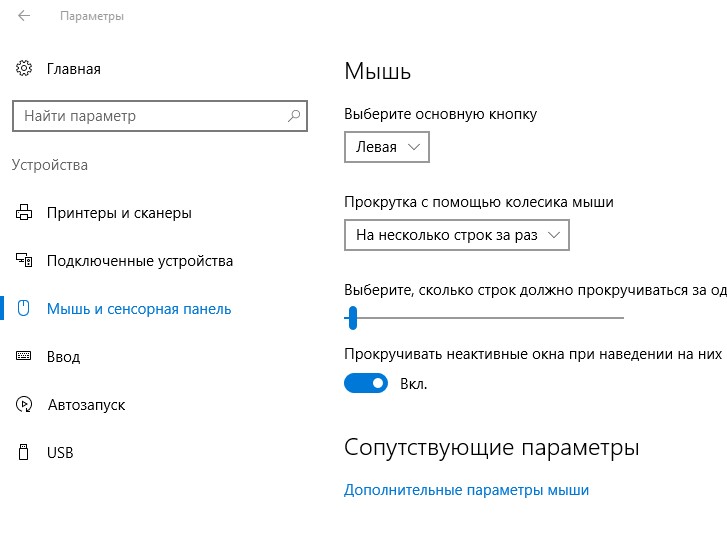This screenshot has height=558, width=727.
Task: Go to "Автозапуск" settings page
Action: (x=86, y=405)
